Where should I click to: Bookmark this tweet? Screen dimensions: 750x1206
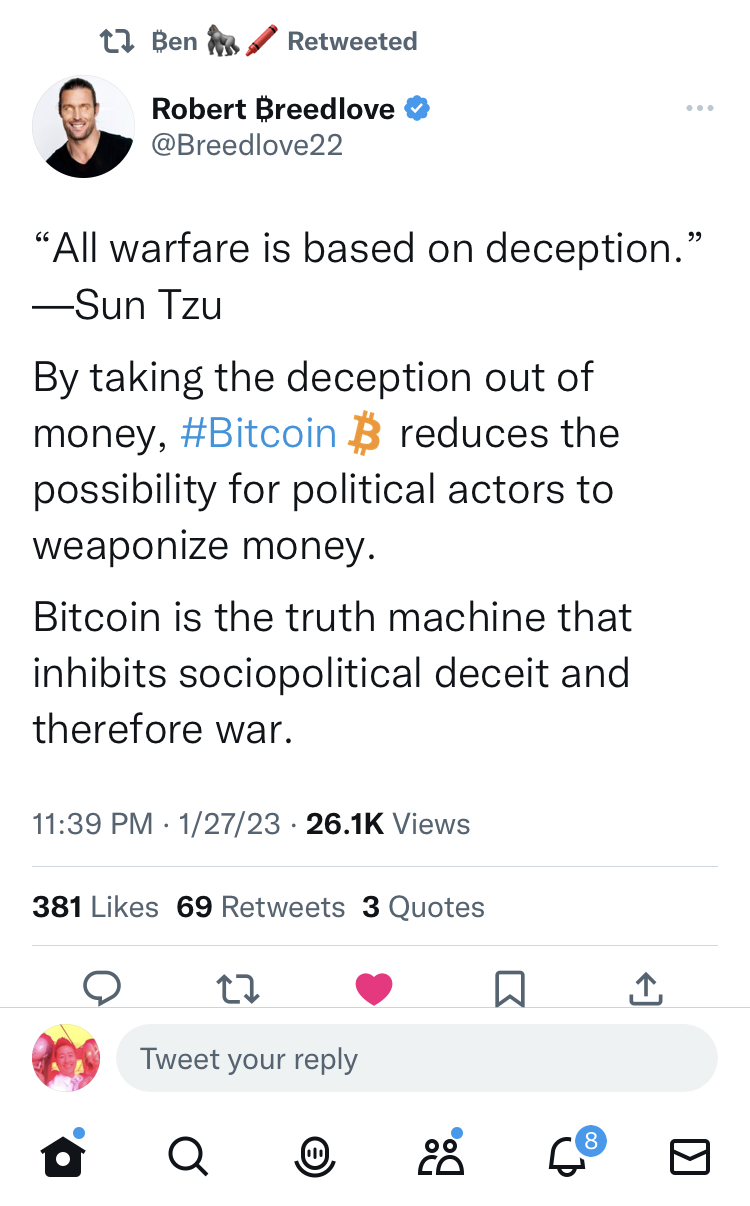510,988
